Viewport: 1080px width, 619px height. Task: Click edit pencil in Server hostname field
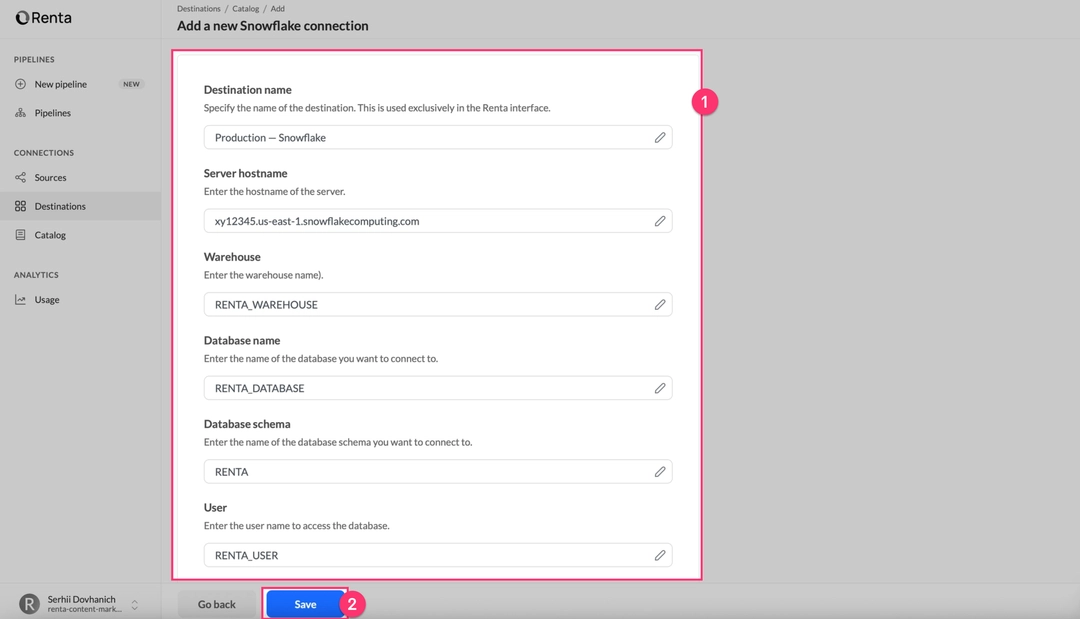click(x=660, y=221)
